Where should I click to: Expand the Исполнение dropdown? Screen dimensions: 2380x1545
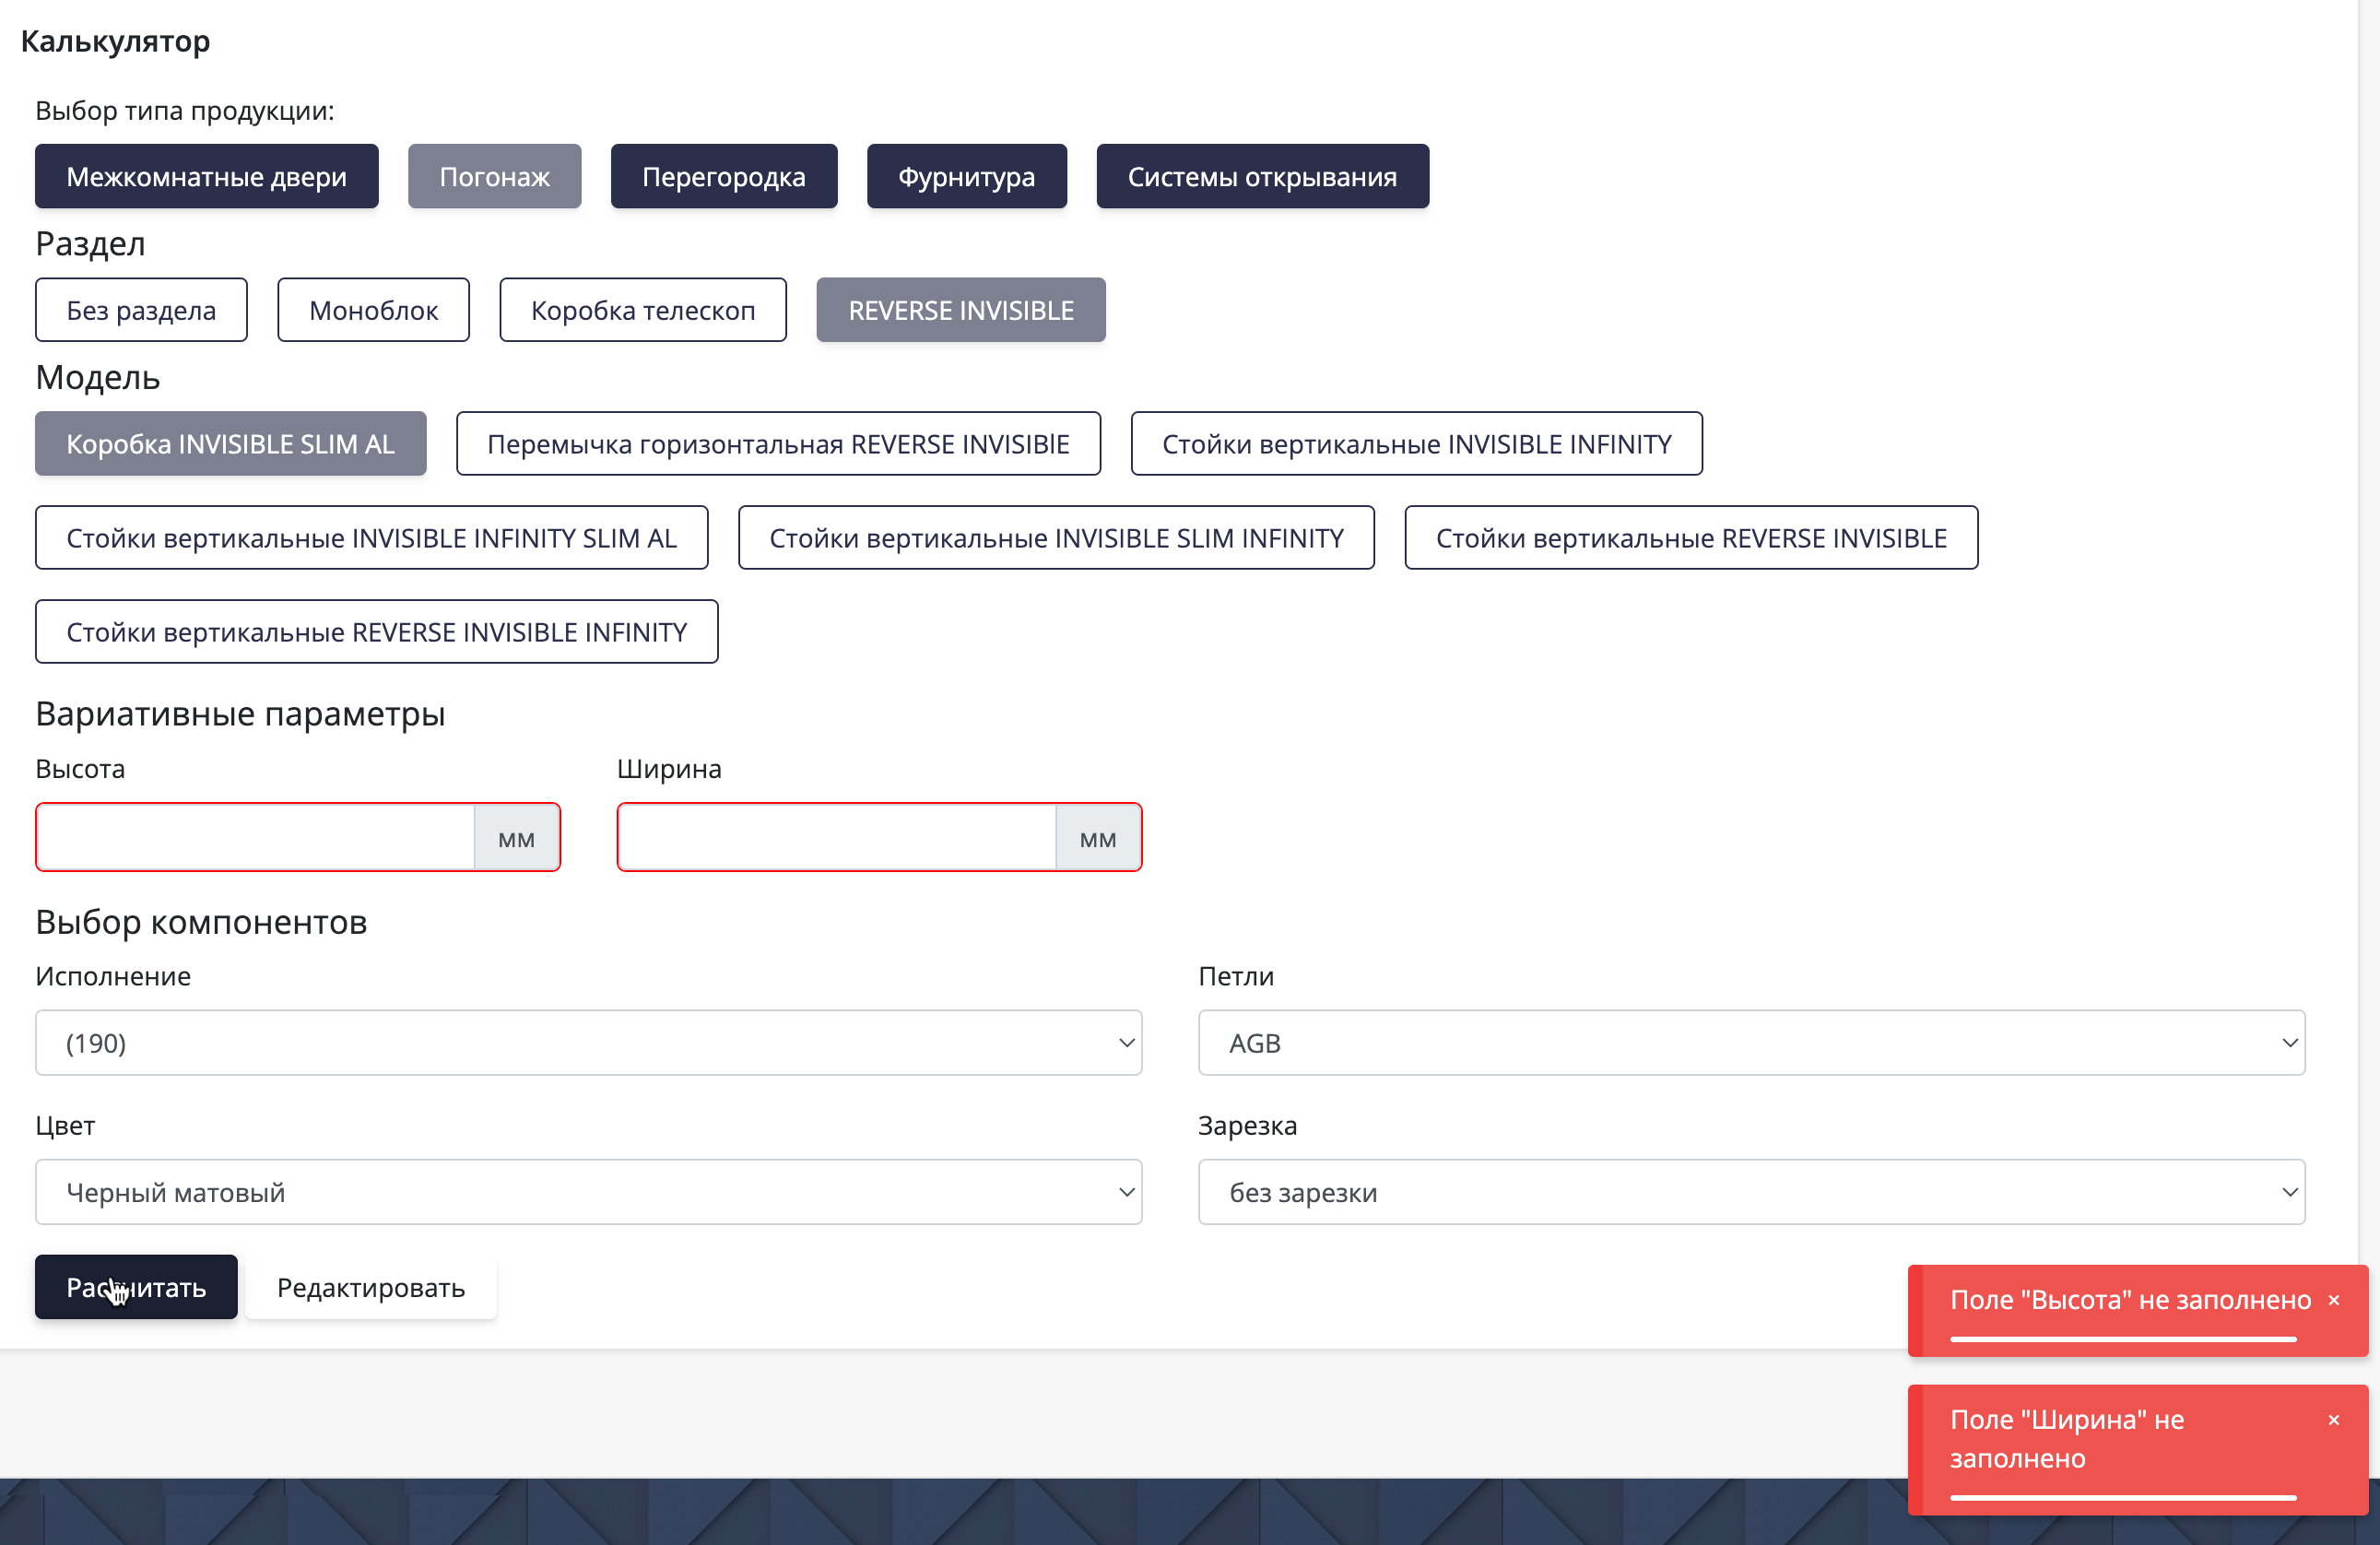(x=588, y=1042)
